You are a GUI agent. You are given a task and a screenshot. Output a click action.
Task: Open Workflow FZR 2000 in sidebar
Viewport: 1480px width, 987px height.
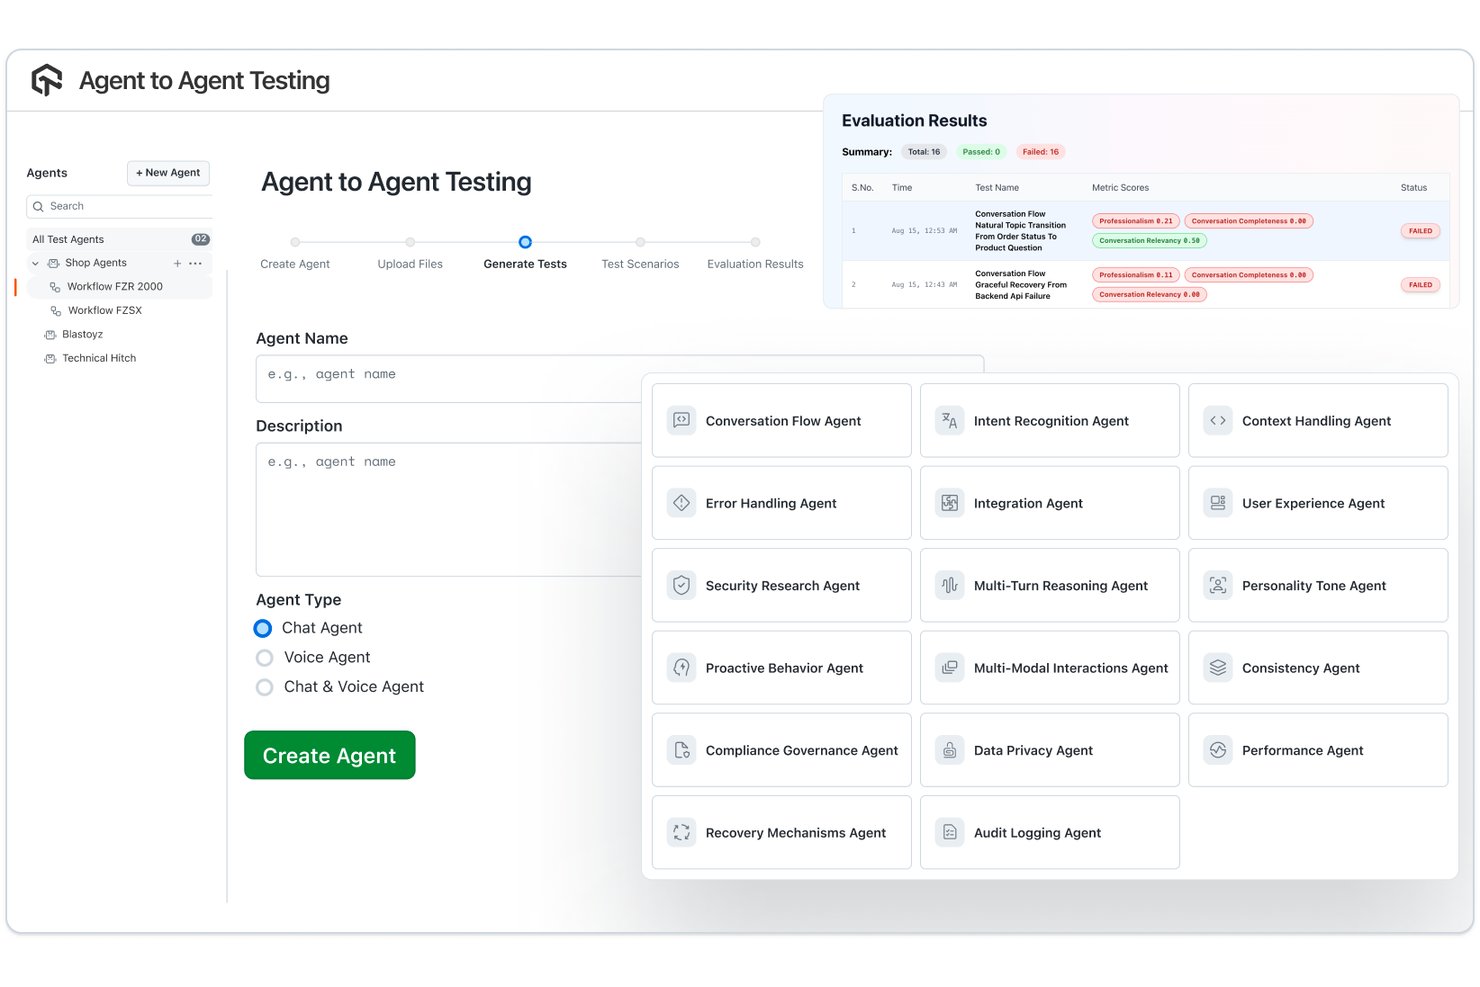click(119, 287)
